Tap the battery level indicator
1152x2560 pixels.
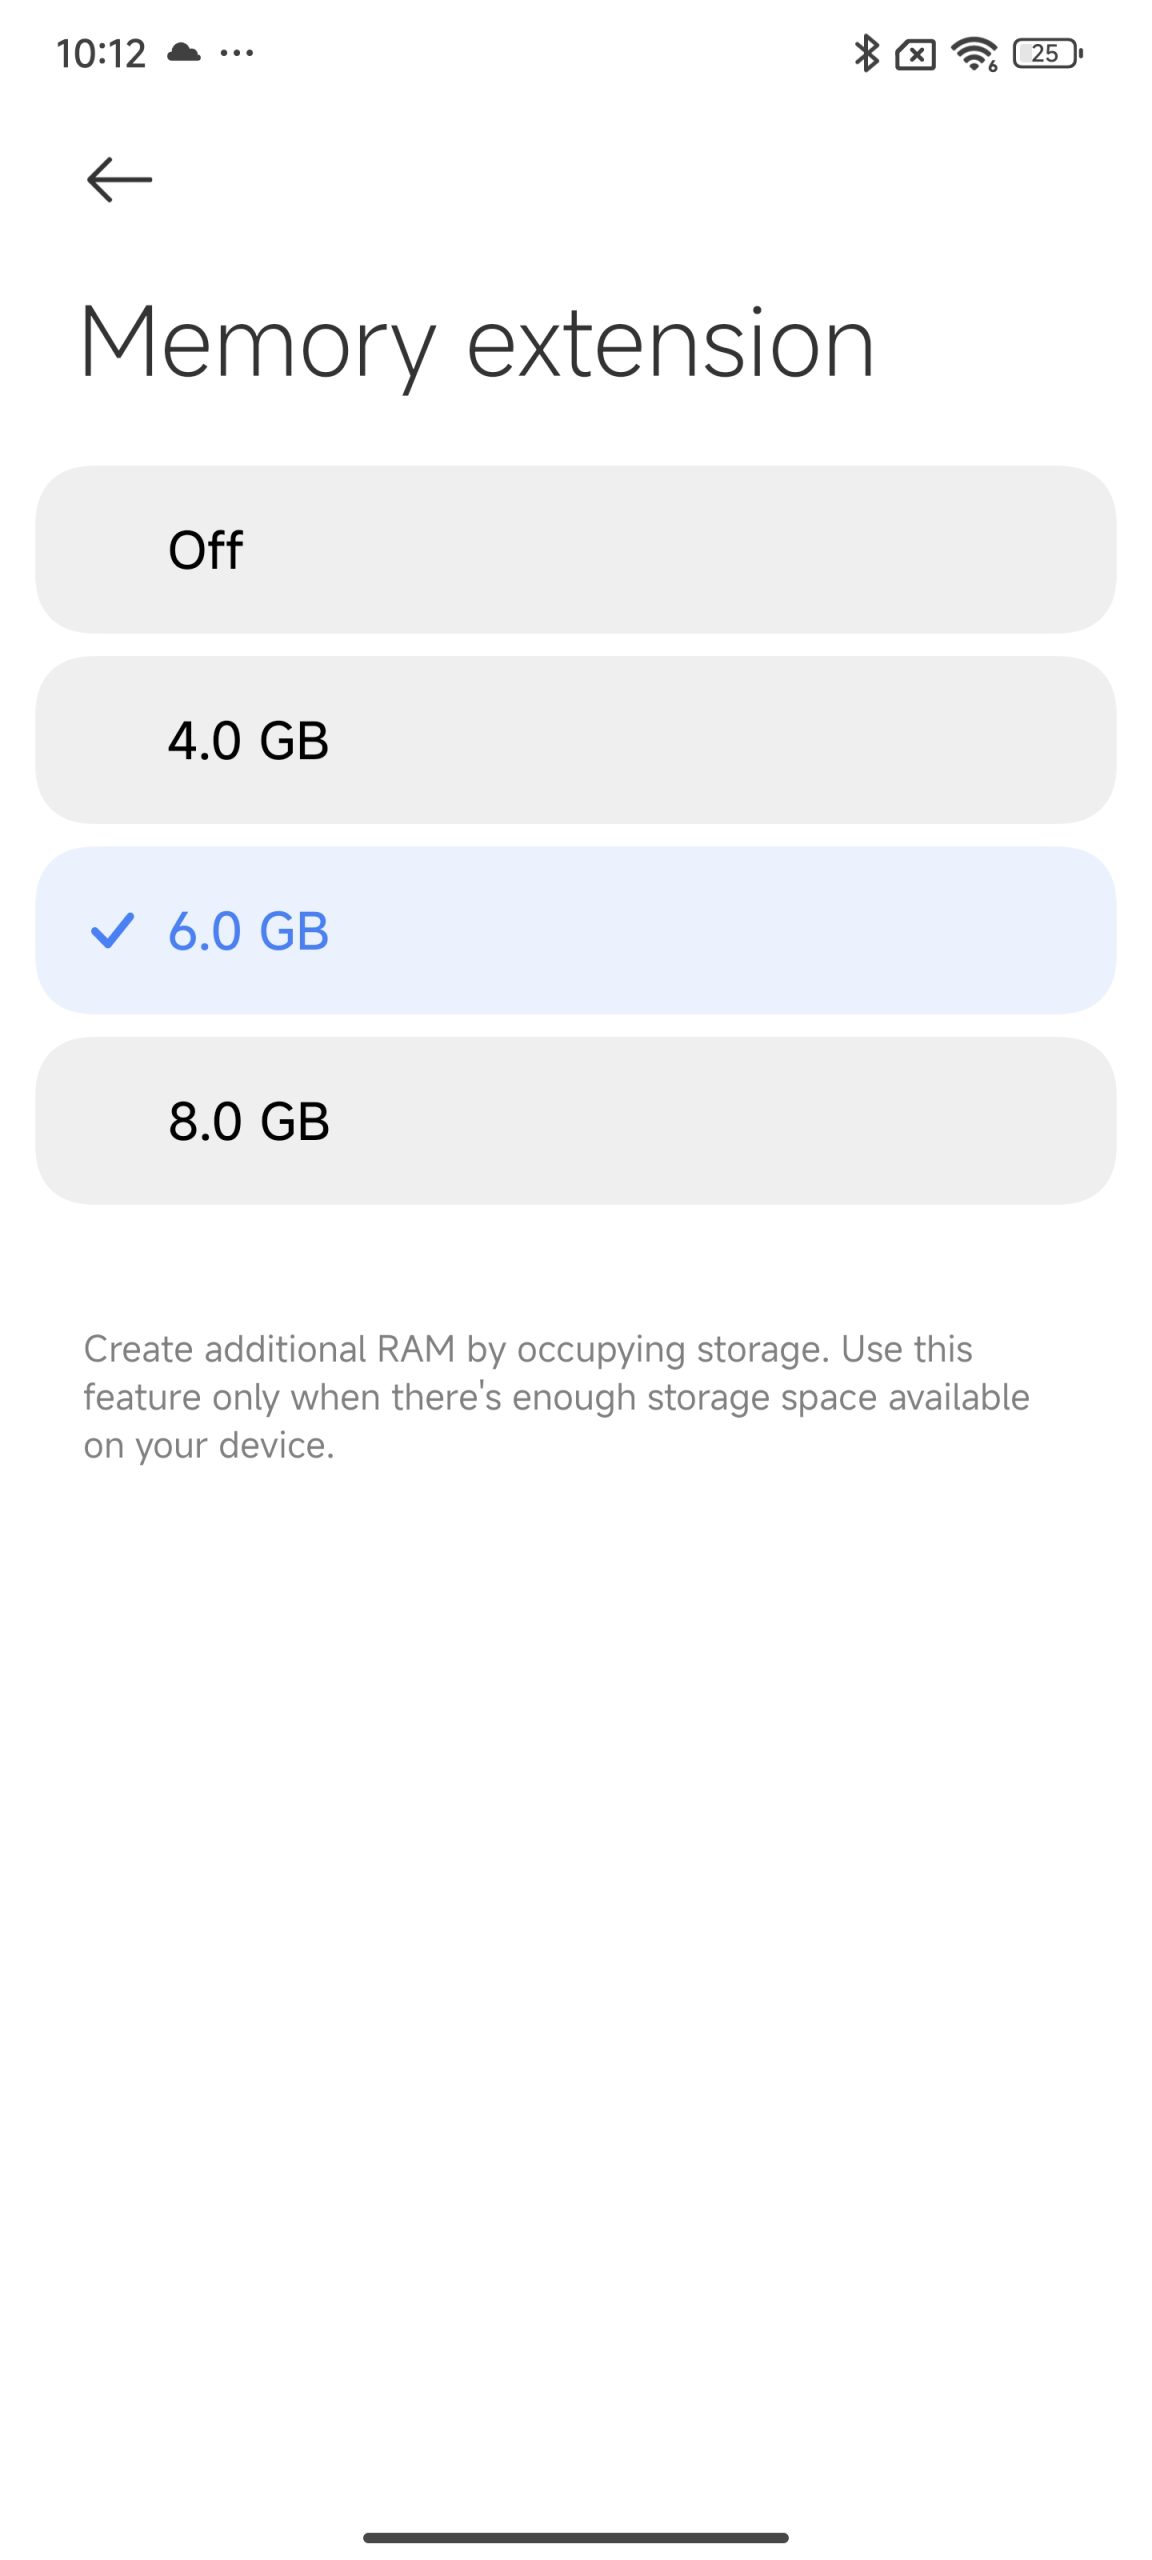click(x=1047, y=53)
